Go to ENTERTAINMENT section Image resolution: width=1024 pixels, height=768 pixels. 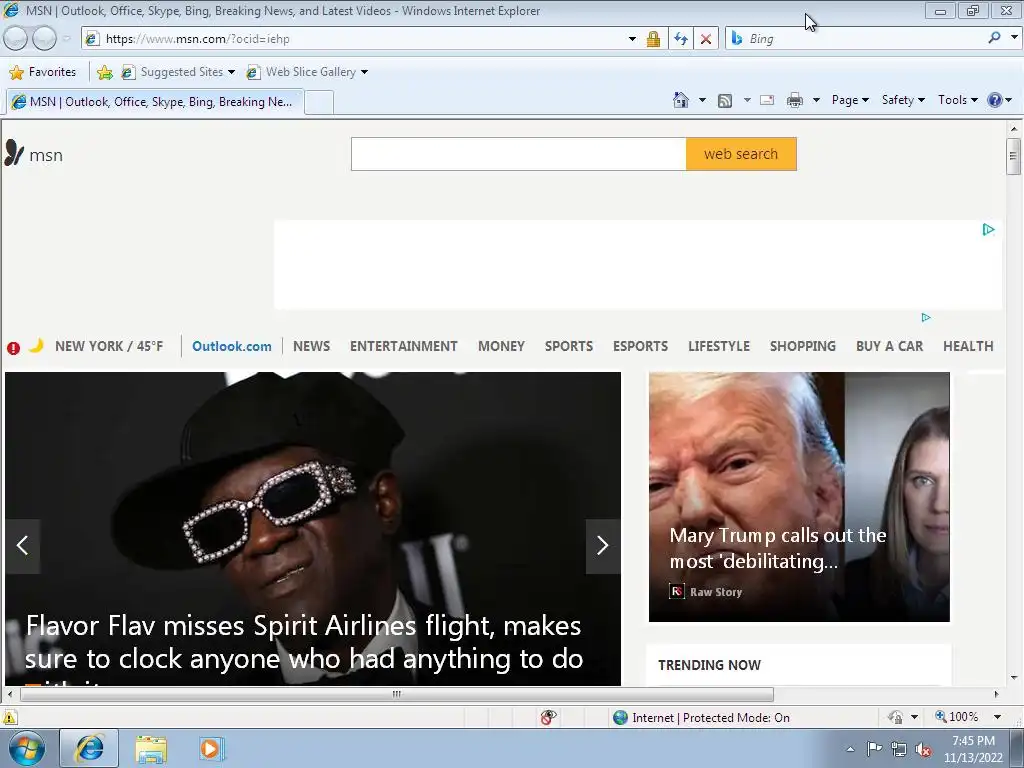tap(404, 346)
